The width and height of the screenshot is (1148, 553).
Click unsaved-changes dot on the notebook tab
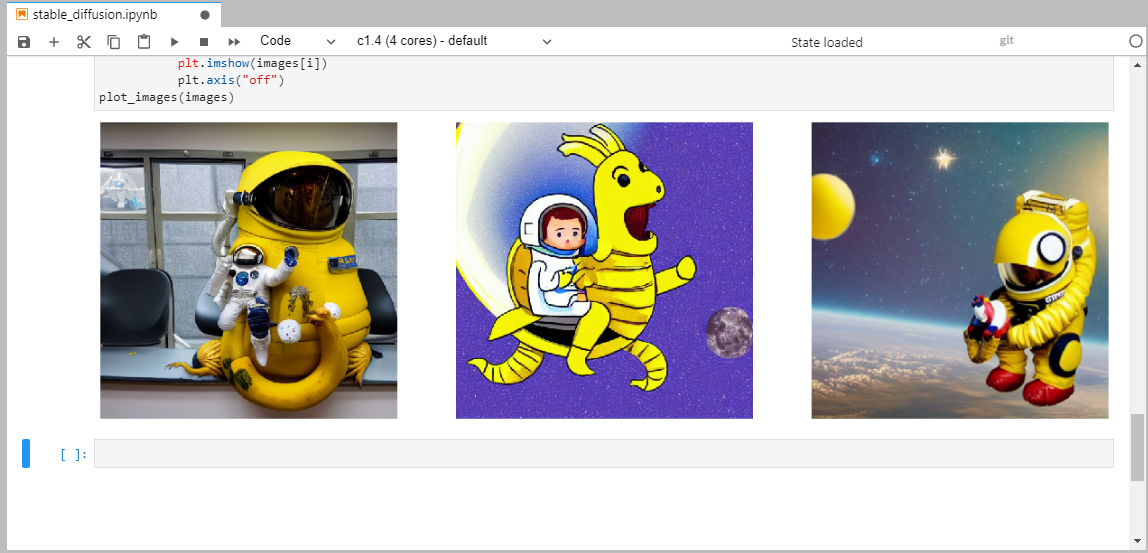(205, 15)
